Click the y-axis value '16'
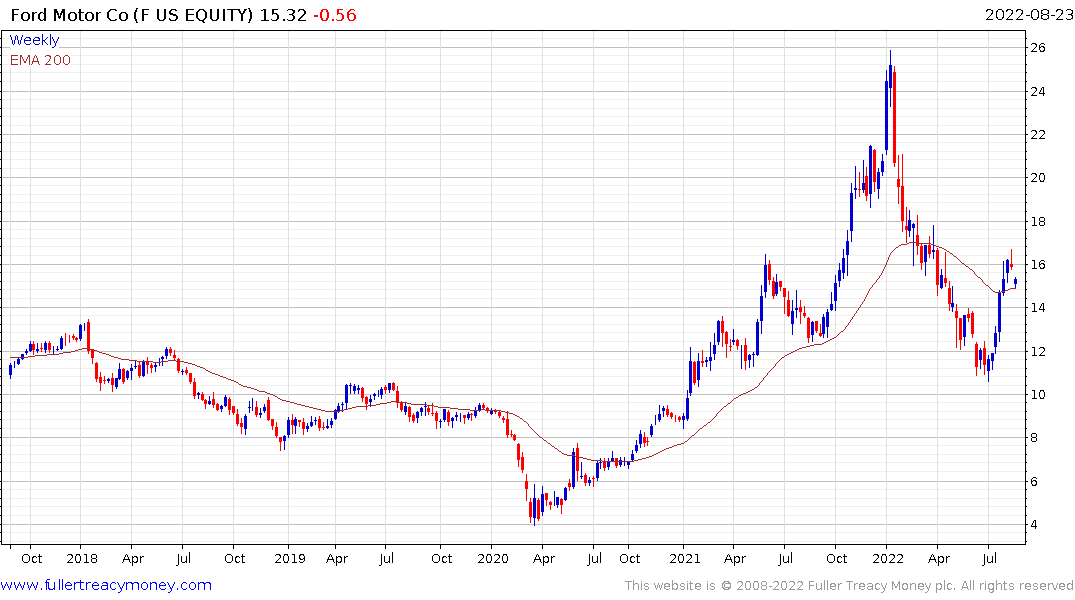Screen dimensions: 1075x600 point(1038,265)
